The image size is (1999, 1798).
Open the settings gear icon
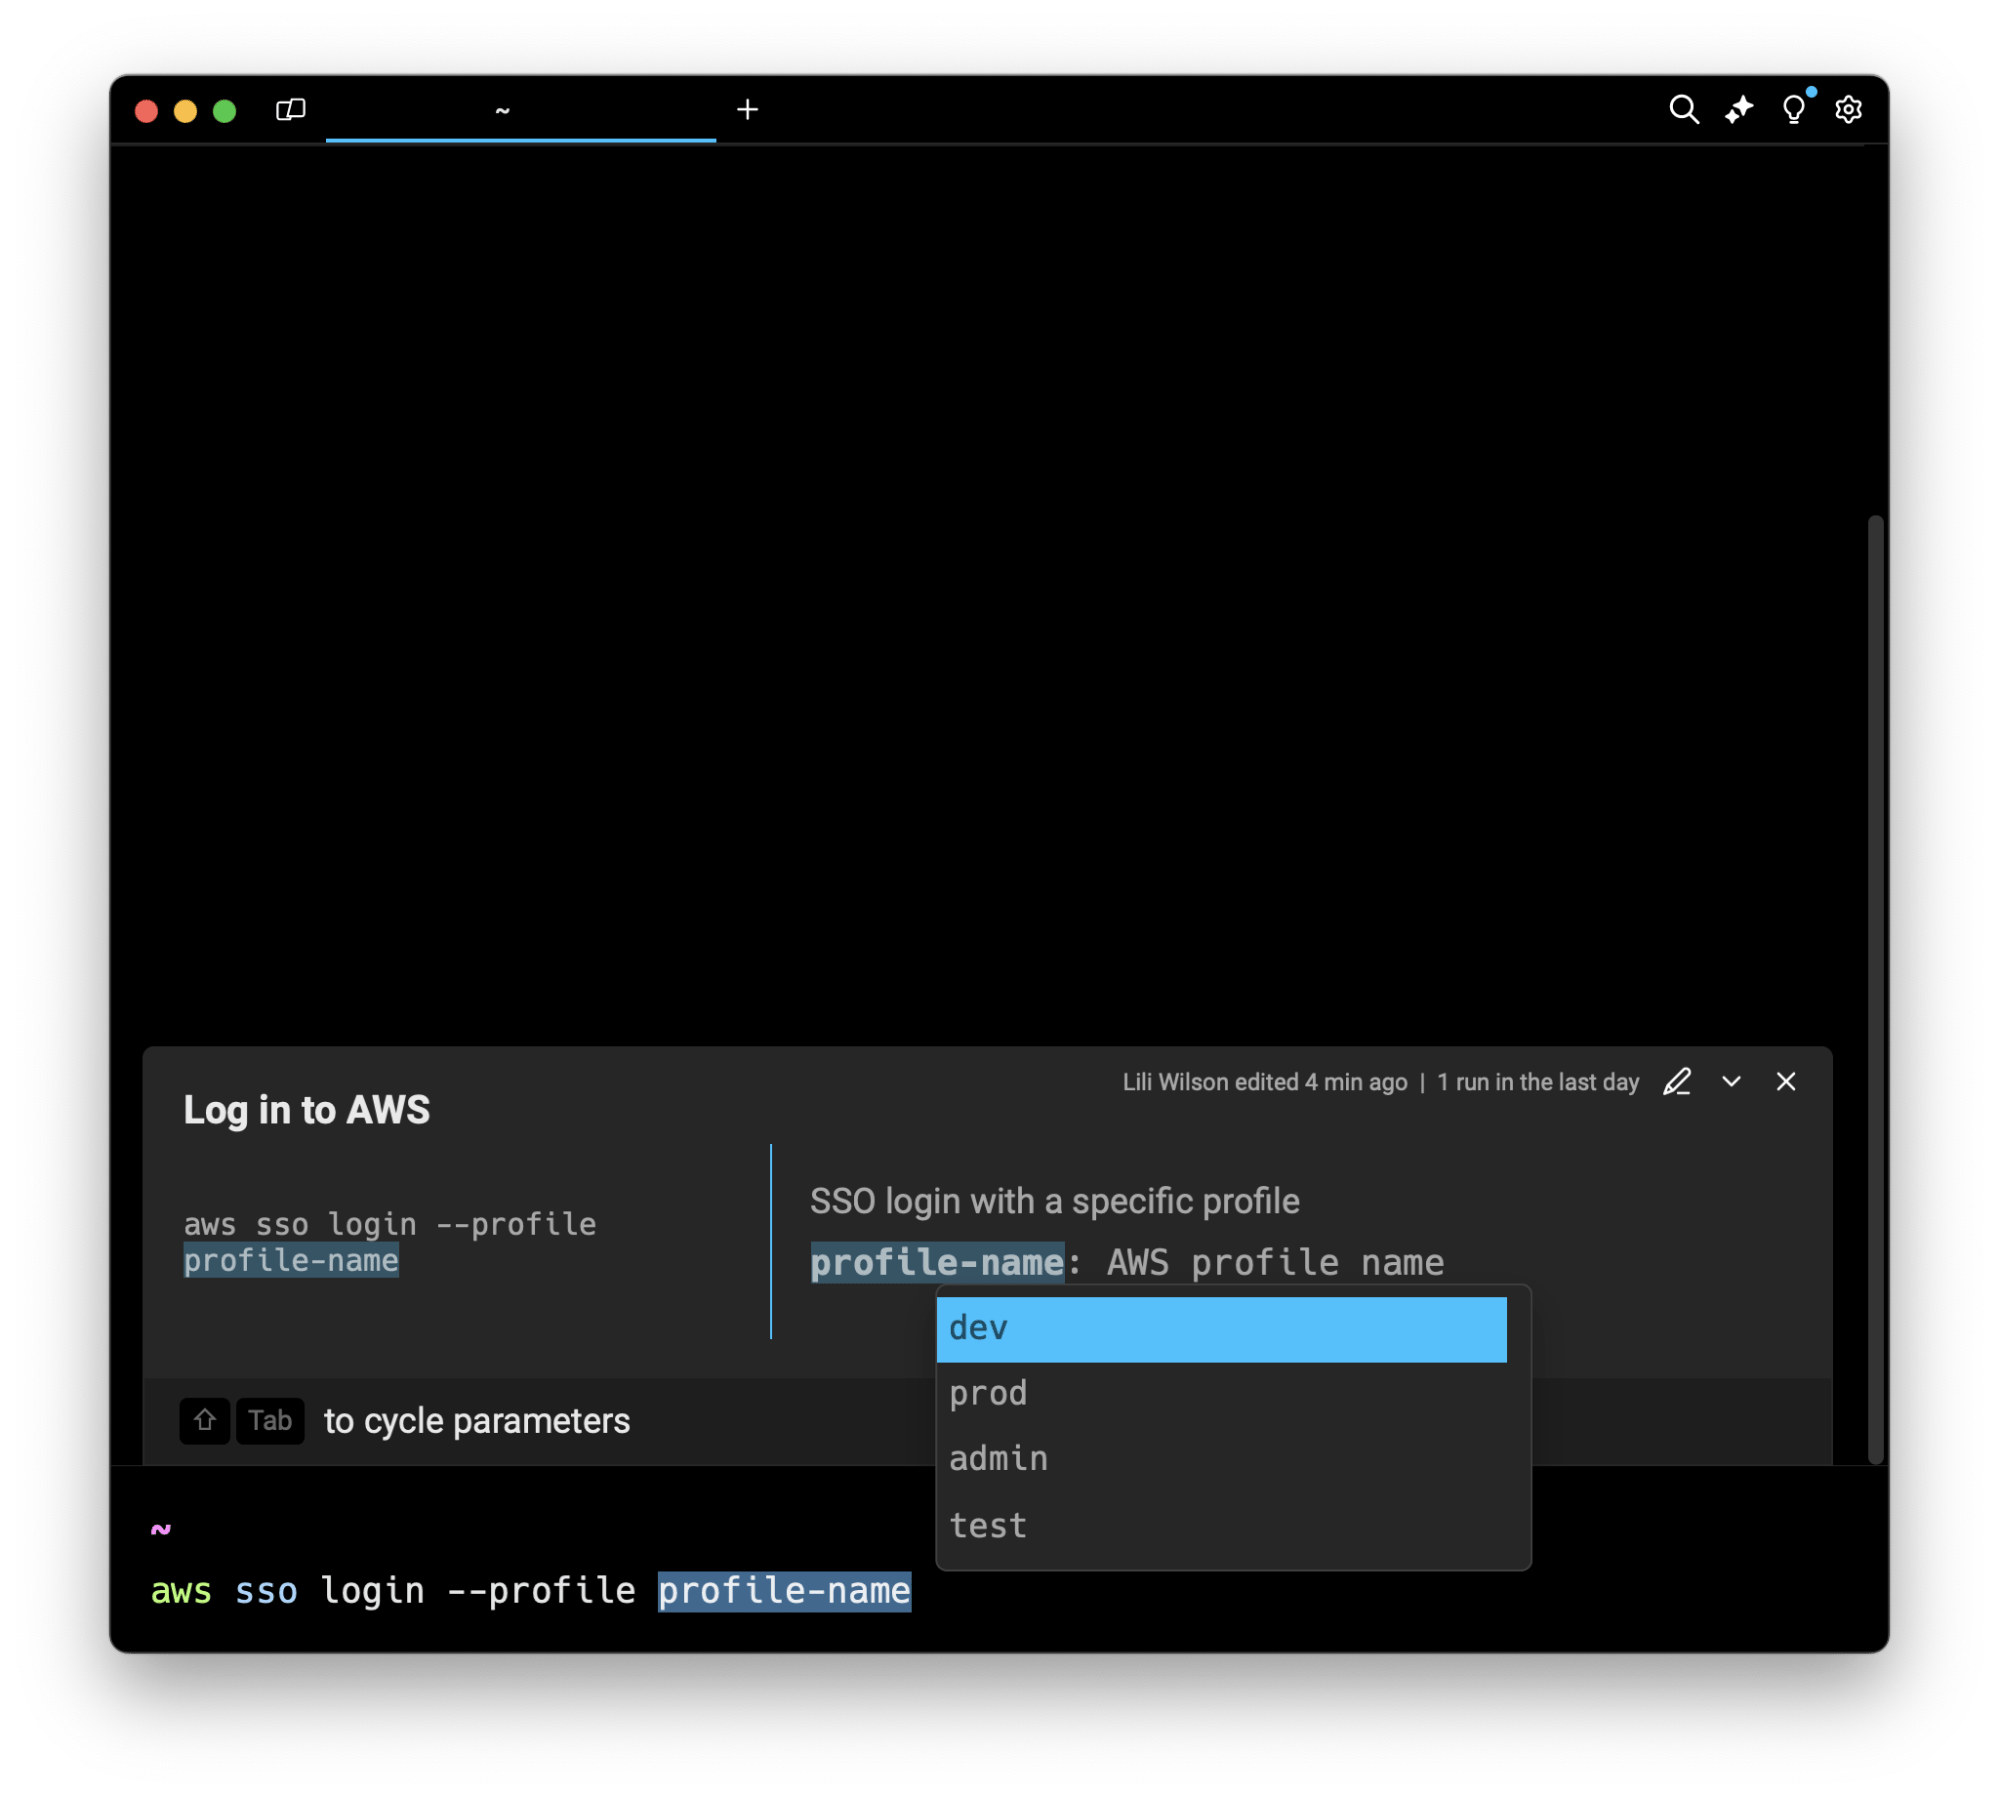coord(1848,109)
